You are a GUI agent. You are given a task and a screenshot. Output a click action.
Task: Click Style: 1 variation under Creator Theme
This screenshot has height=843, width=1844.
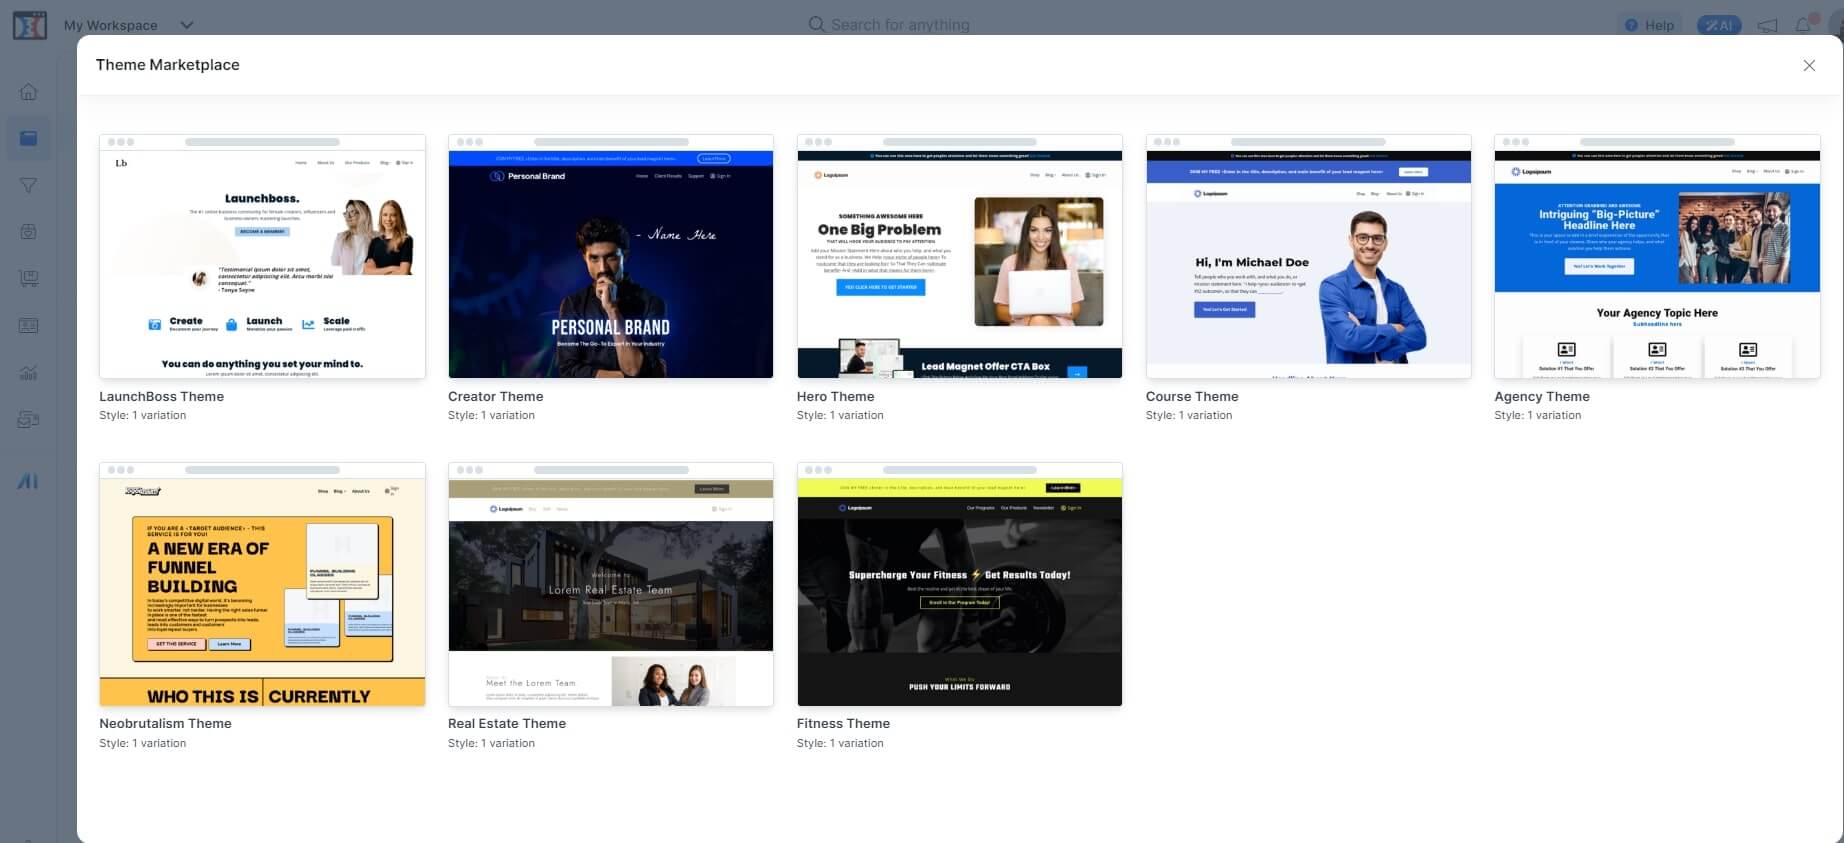(x=491, y=415)
